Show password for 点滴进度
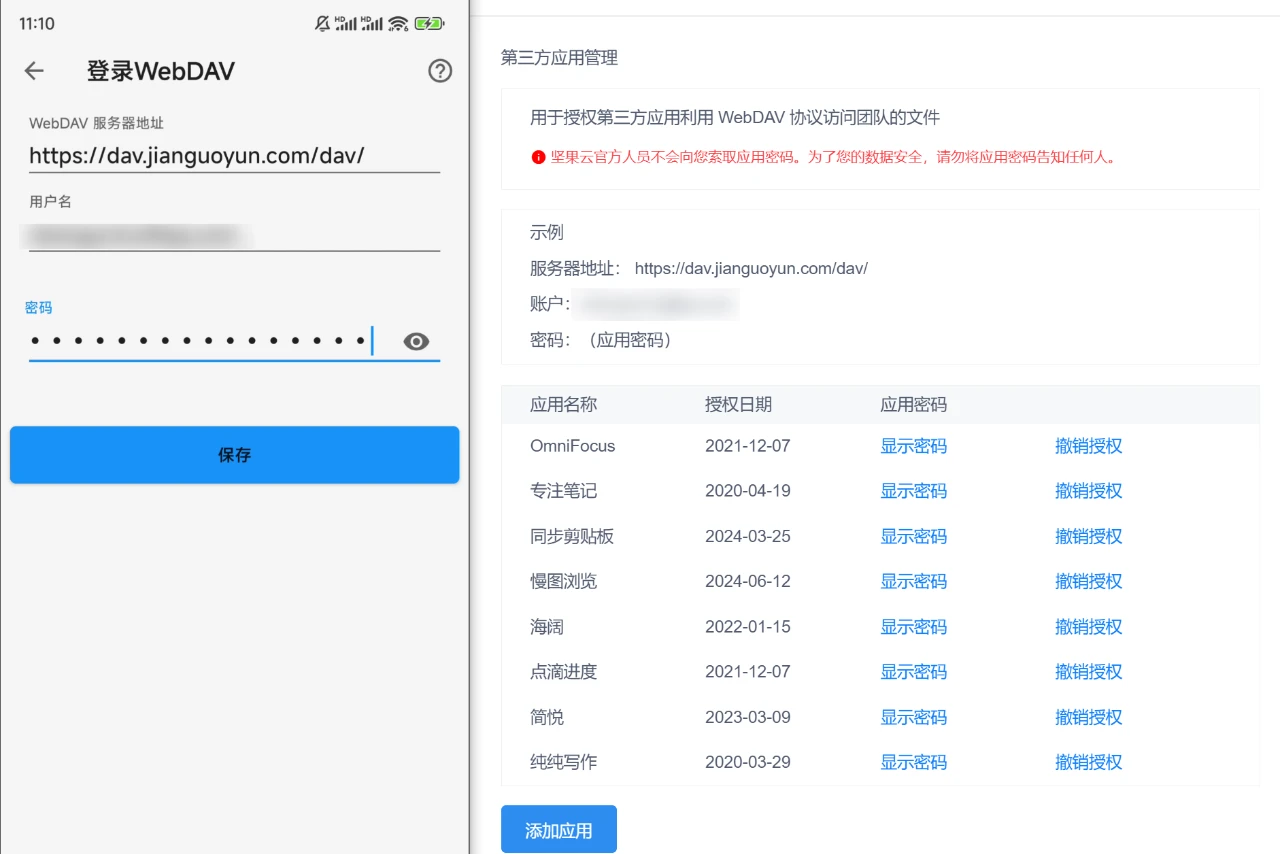 [x=913, y=672]
